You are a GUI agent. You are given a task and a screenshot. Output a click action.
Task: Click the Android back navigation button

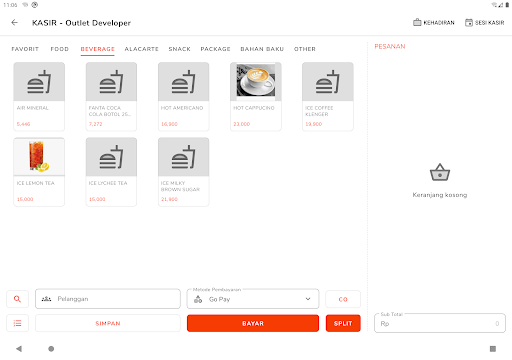(19, 349)
